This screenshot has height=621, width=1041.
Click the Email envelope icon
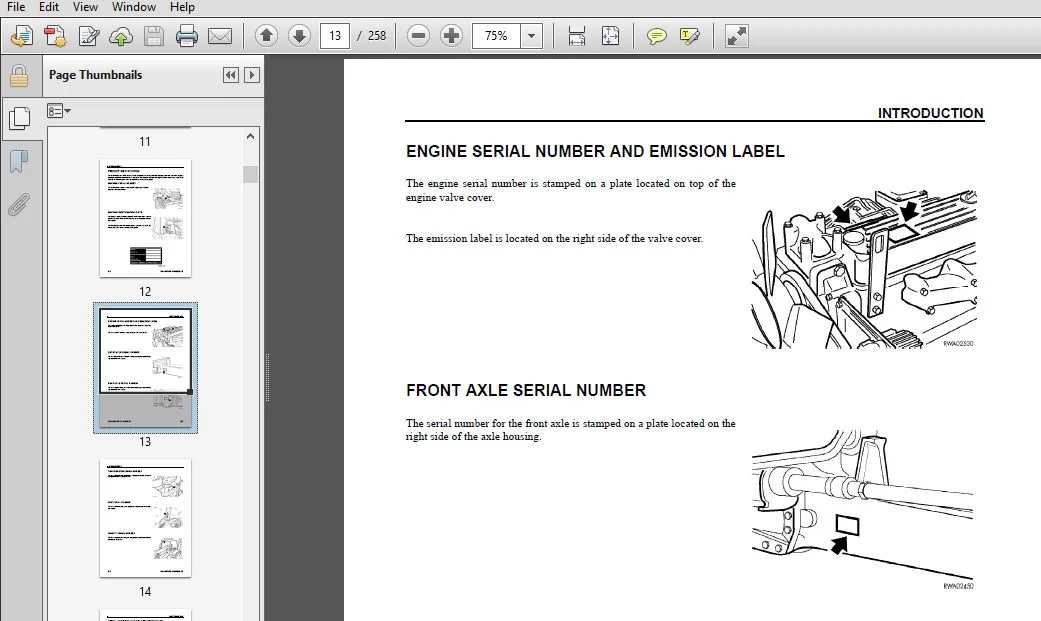pyautogui.click(x=220, y=36)
